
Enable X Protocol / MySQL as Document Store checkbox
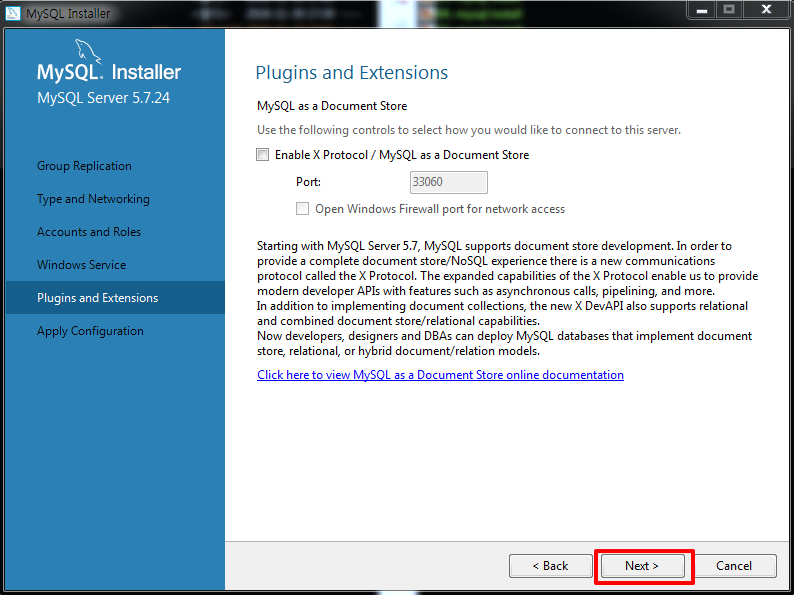(x=262, y=154)
